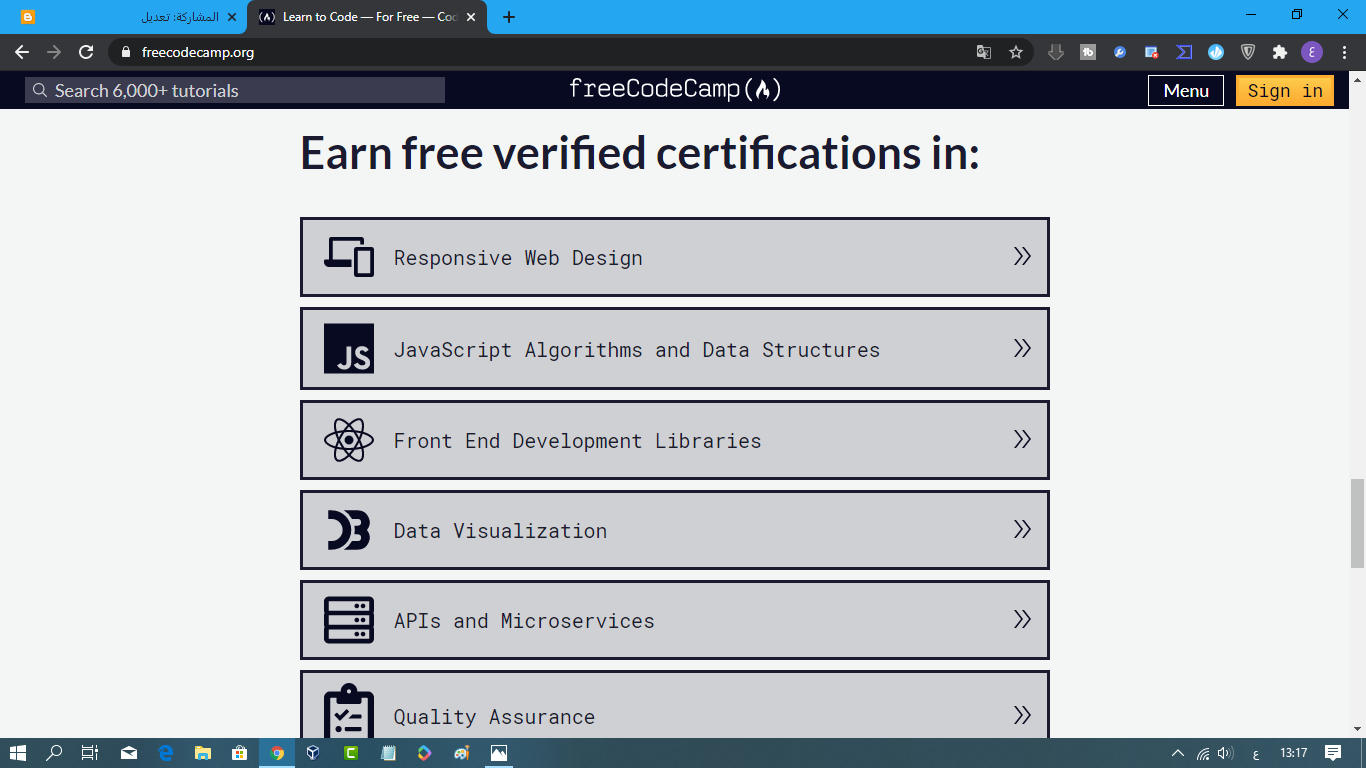This screenshot has width=1366, height=768.
Task: Expand Data Visualization double chevron
Action: tap(1022, 529)
